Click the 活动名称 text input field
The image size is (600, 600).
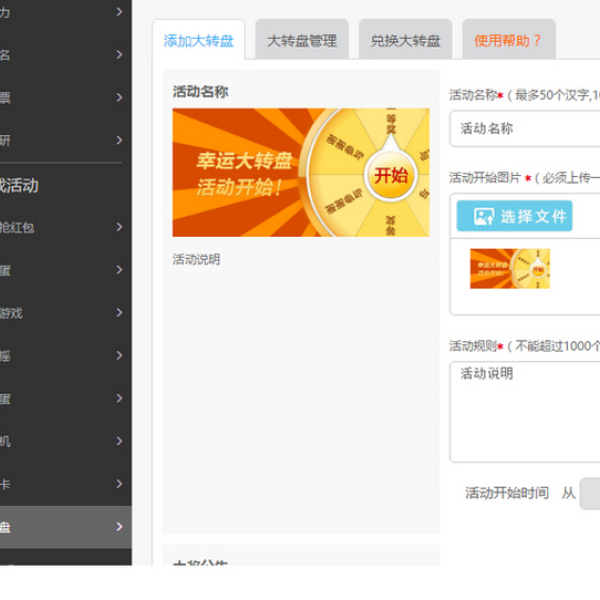coord(525,129)
